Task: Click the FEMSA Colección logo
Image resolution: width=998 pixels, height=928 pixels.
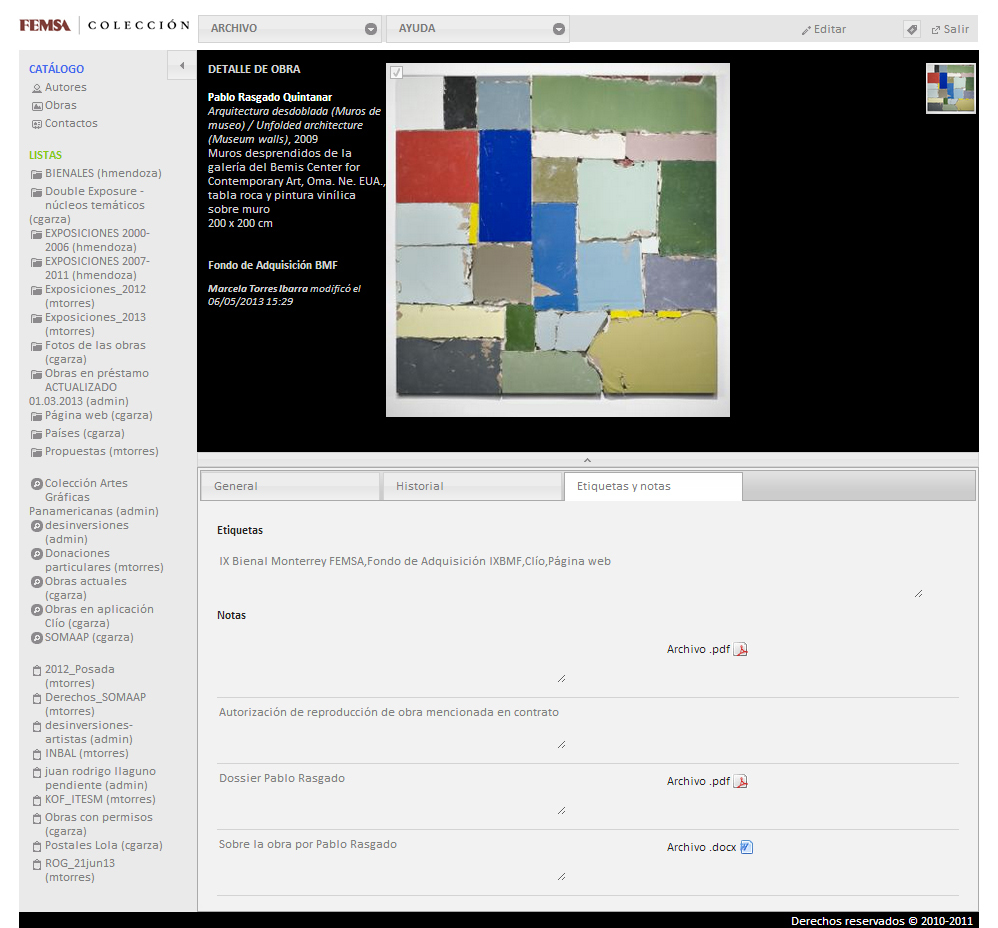Action: [x=105, y=25]
